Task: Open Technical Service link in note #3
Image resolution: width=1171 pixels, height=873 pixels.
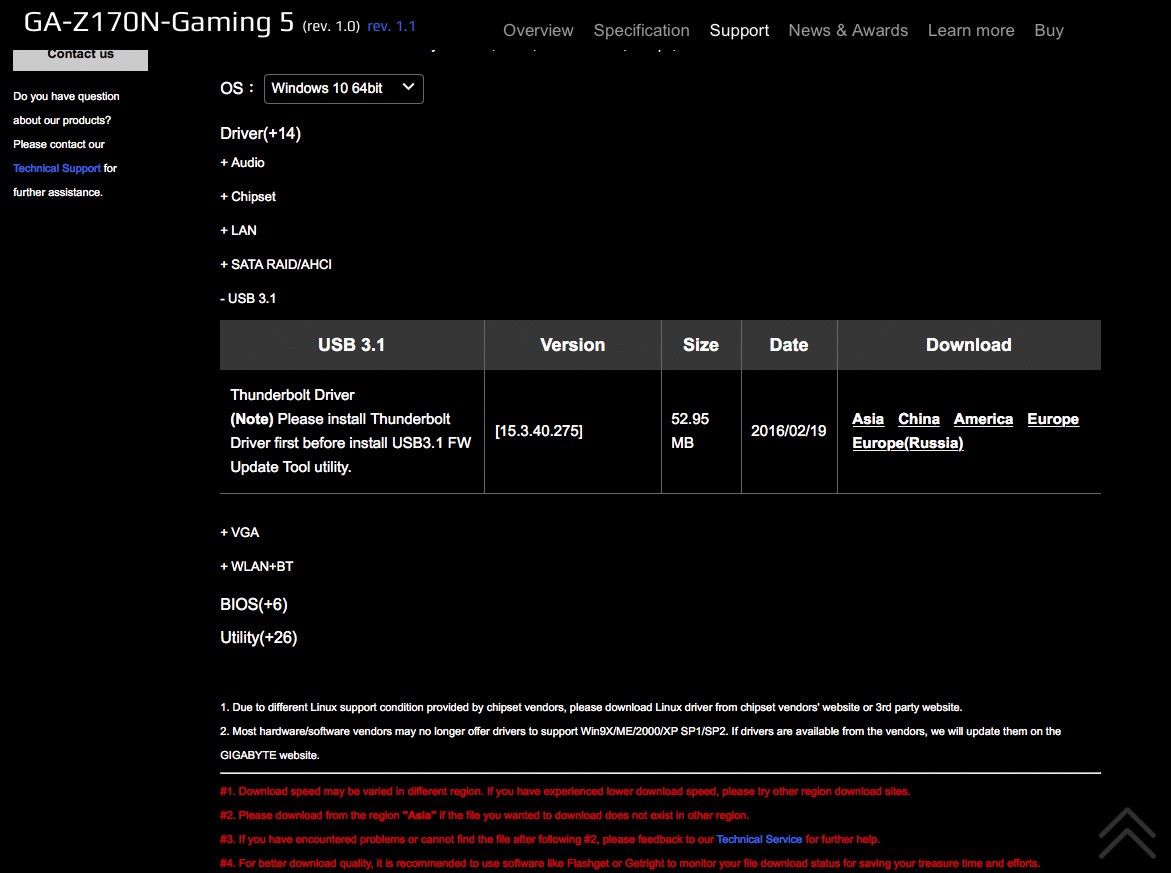Action: 760,839
